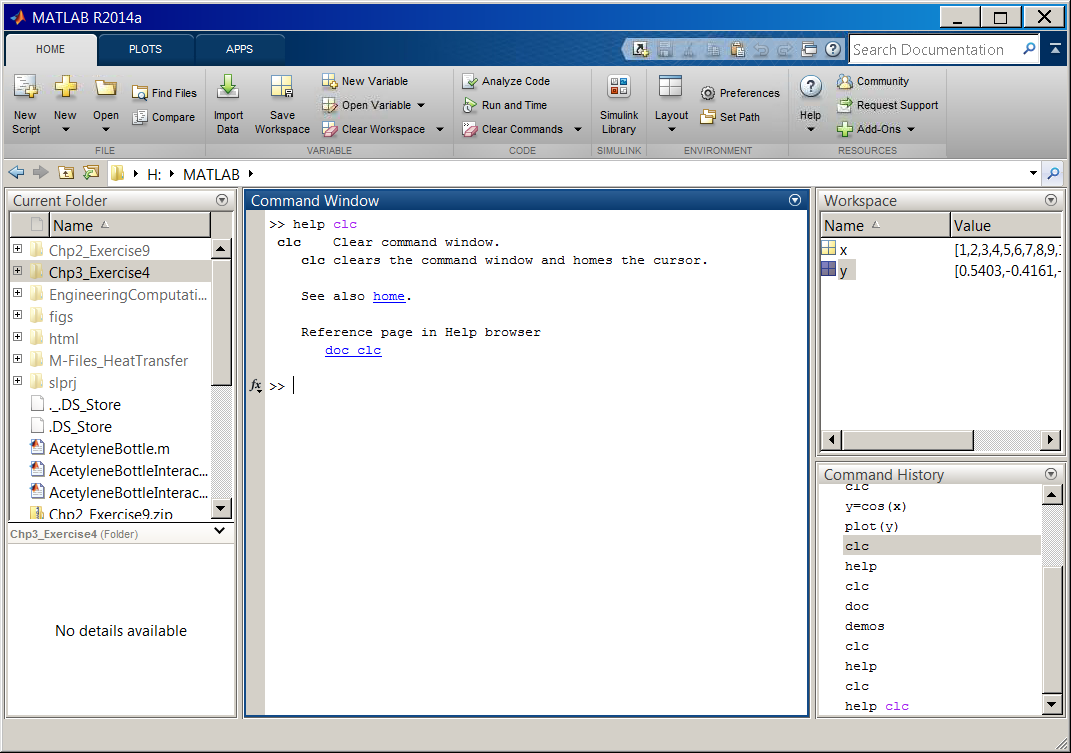Sort Workspace by Value column
This screenshot has width=1071, height=753.
(1005, 225)
